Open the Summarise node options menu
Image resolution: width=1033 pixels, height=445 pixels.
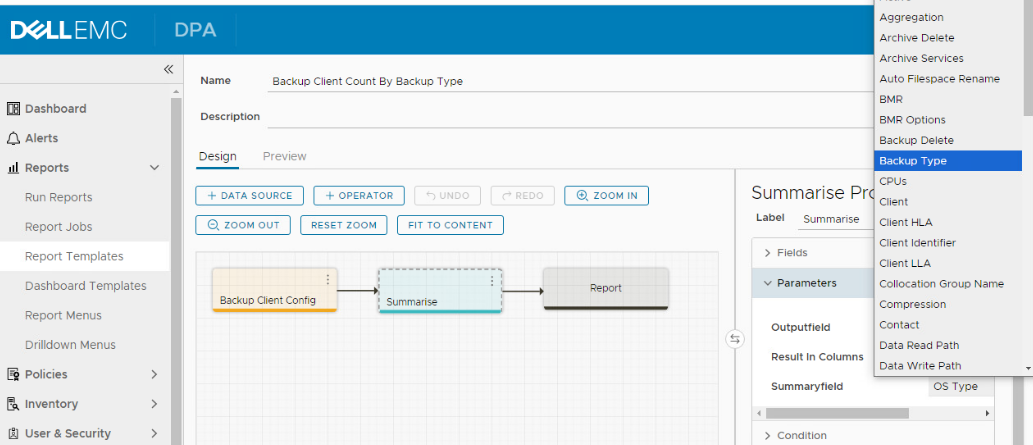point(491,281)
